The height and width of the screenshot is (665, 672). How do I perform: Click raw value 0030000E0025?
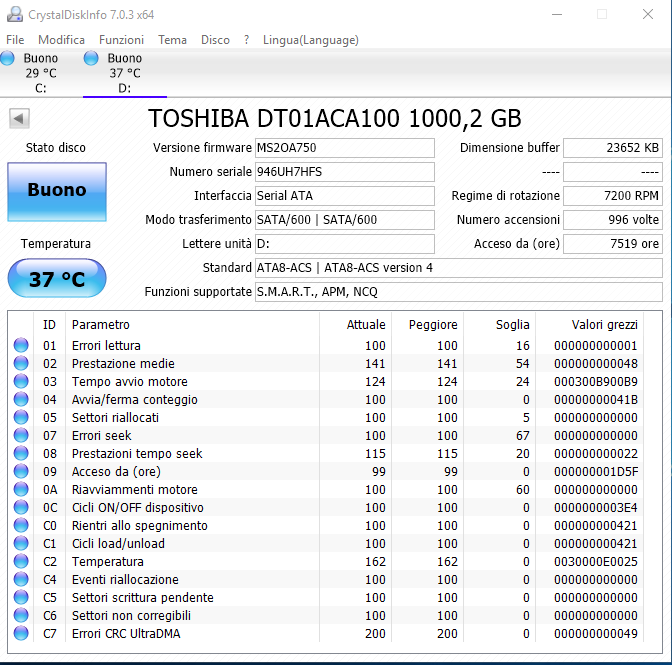596,561
